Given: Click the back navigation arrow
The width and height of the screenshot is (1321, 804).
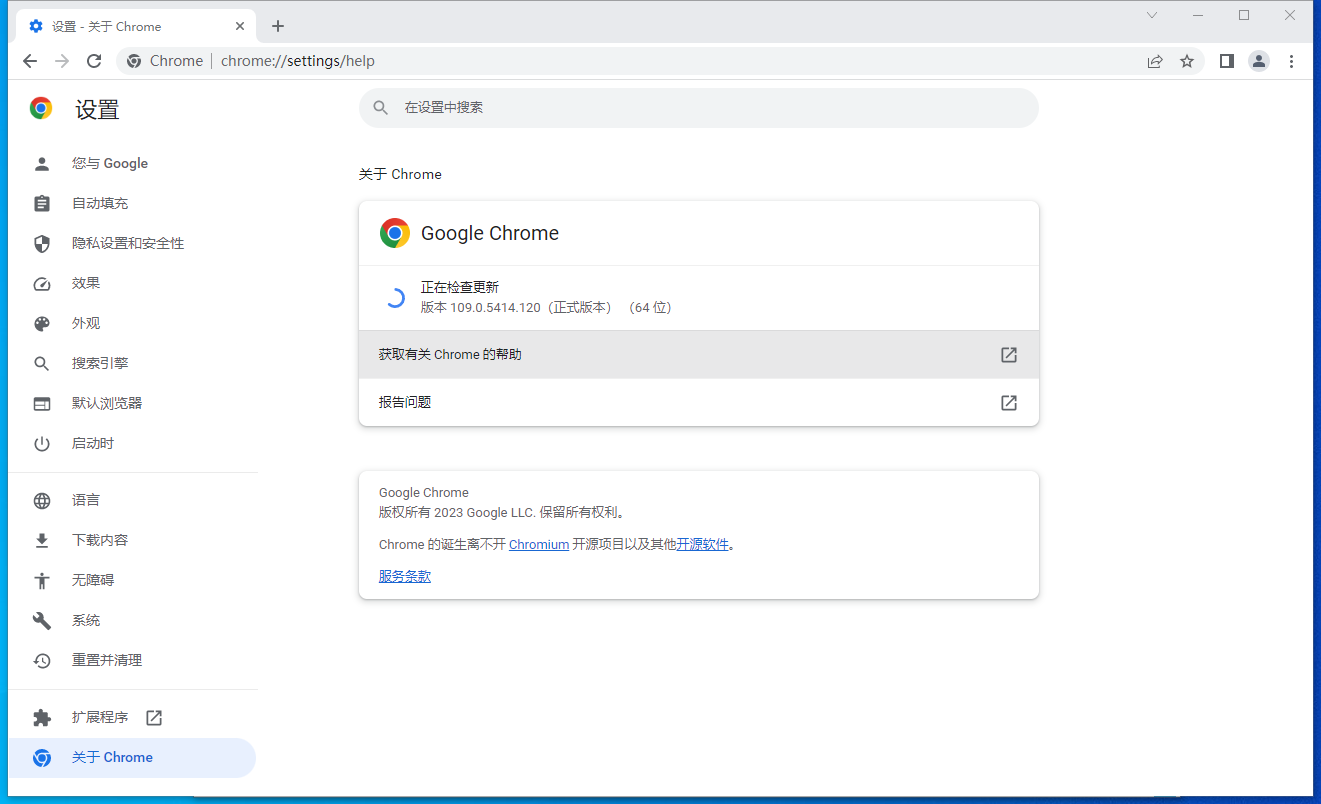Looking at the screenshot, I should (30, 61).
